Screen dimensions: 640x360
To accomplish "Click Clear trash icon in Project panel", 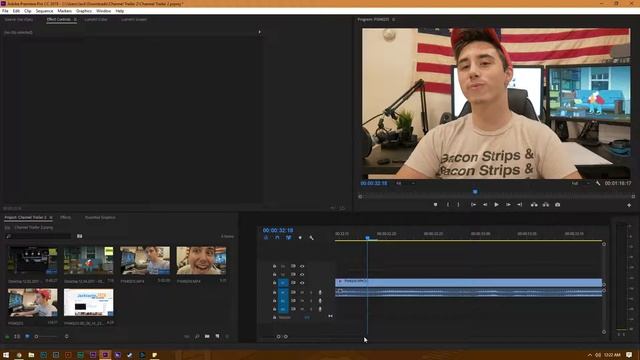I will 227,336.
